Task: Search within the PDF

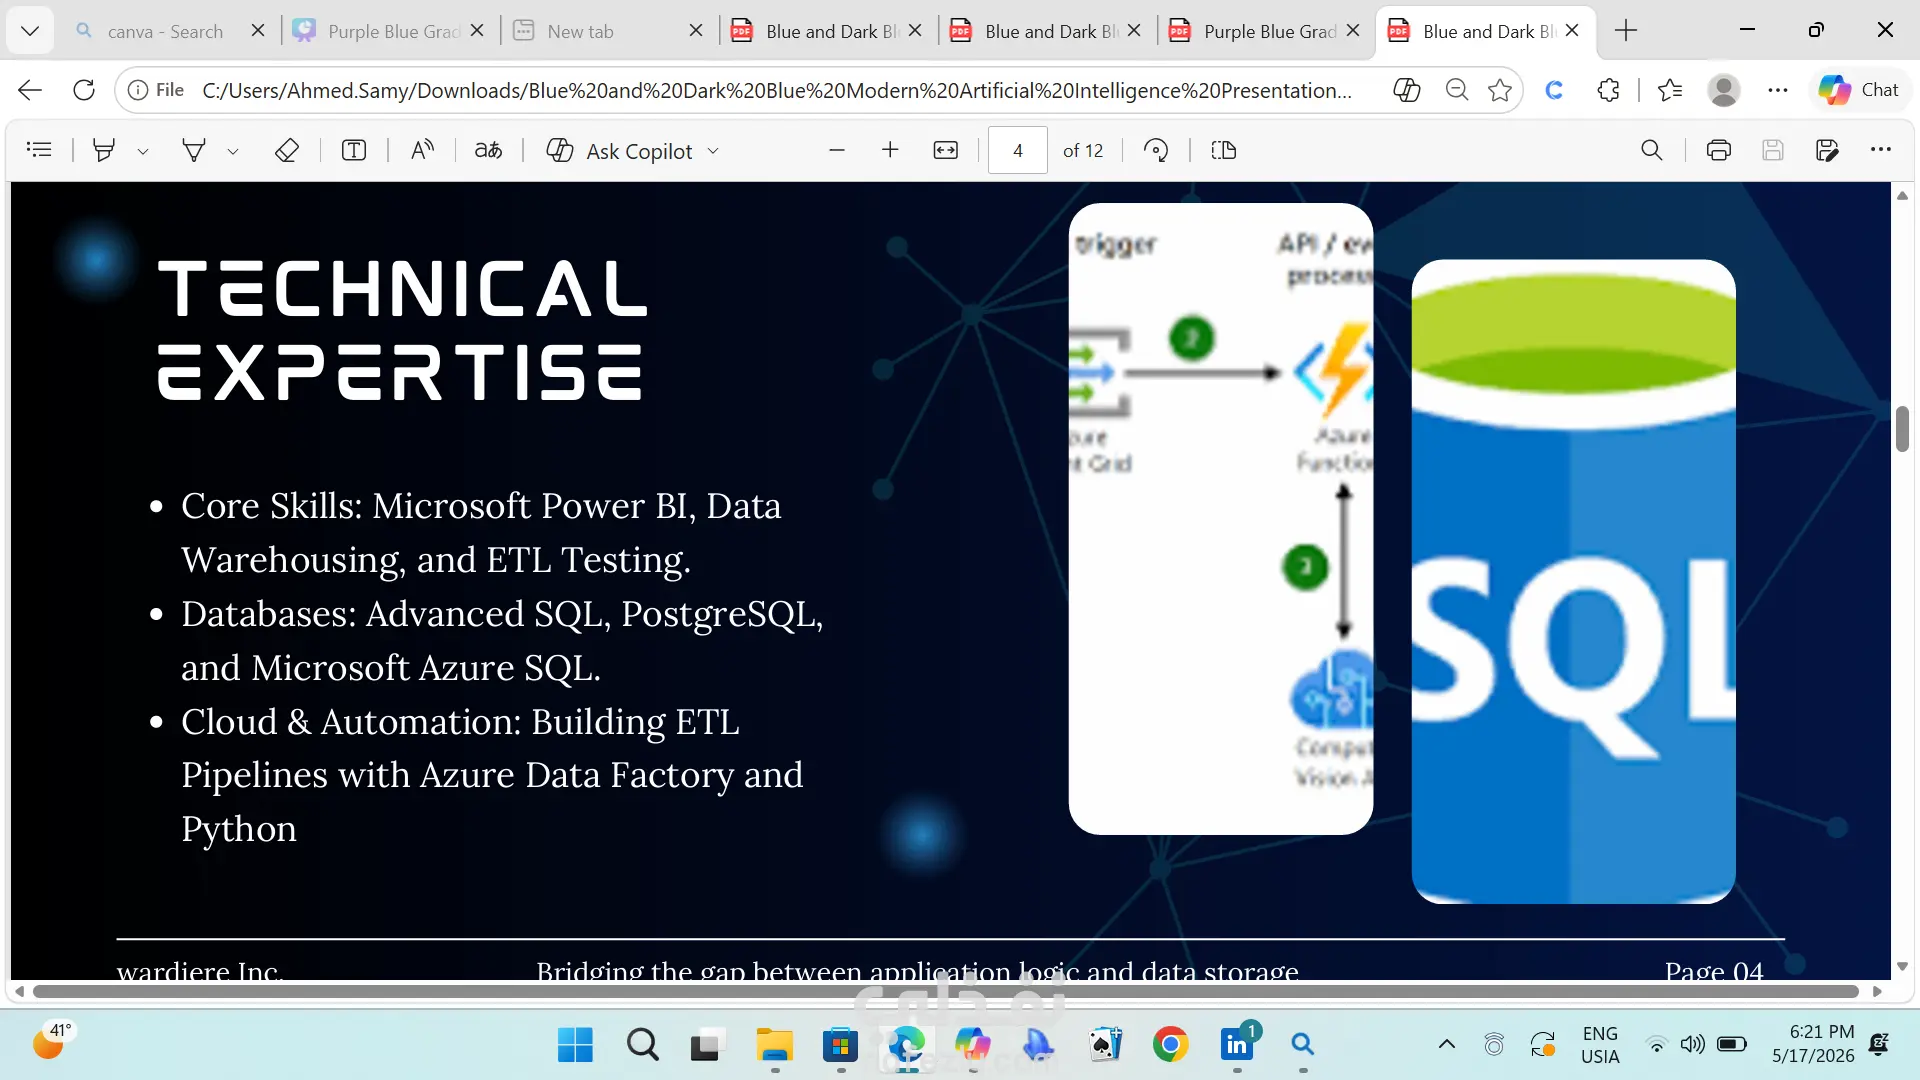Action: pos(1652,150)
